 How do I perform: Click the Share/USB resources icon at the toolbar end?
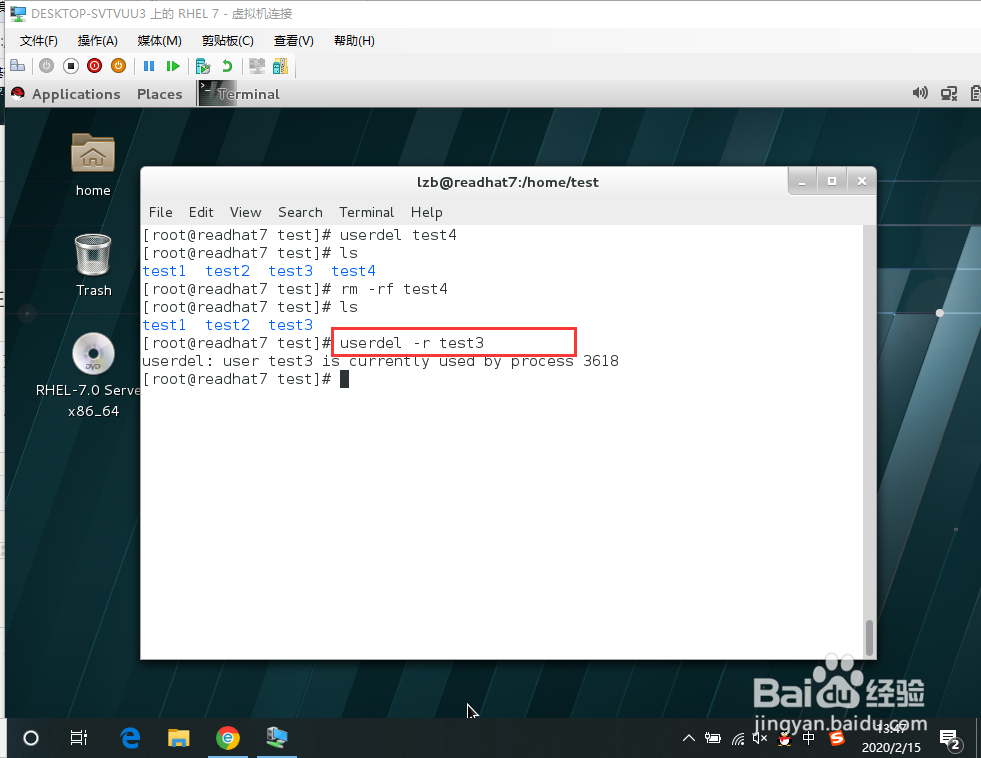[280, 66]
